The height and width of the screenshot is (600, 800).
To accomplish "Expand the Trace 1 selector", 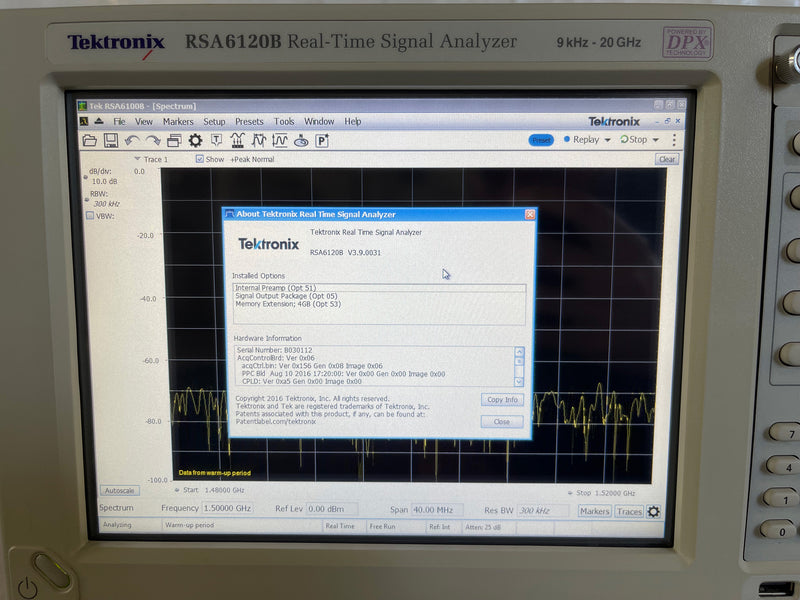I will click(x=137, y=160).
